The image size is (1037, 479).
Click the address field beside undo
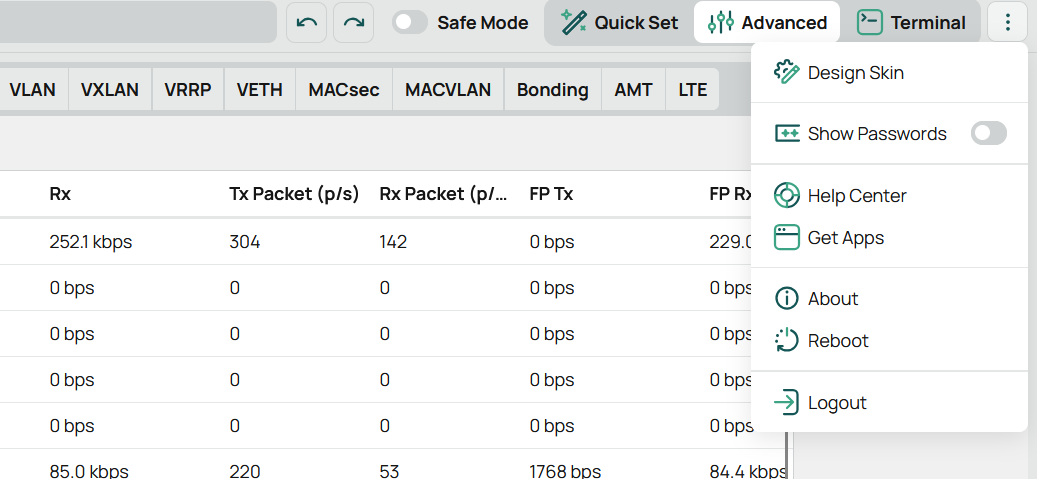point(138,22)
